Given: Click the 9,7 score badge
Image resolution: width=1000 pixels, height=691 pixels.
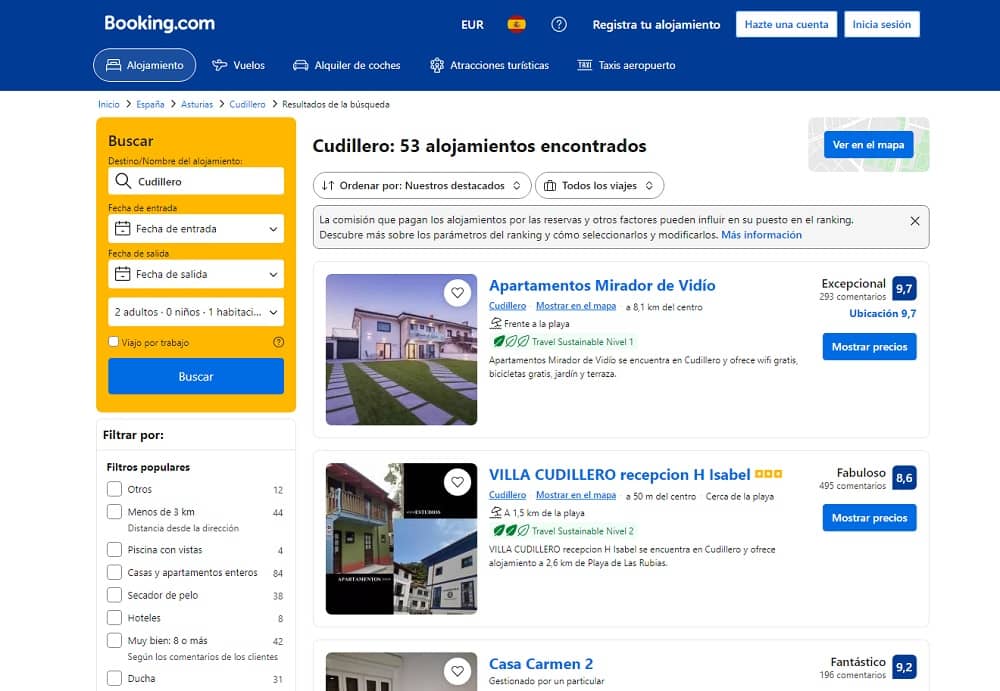Looking at the screenshot, I should click(904, 288).
